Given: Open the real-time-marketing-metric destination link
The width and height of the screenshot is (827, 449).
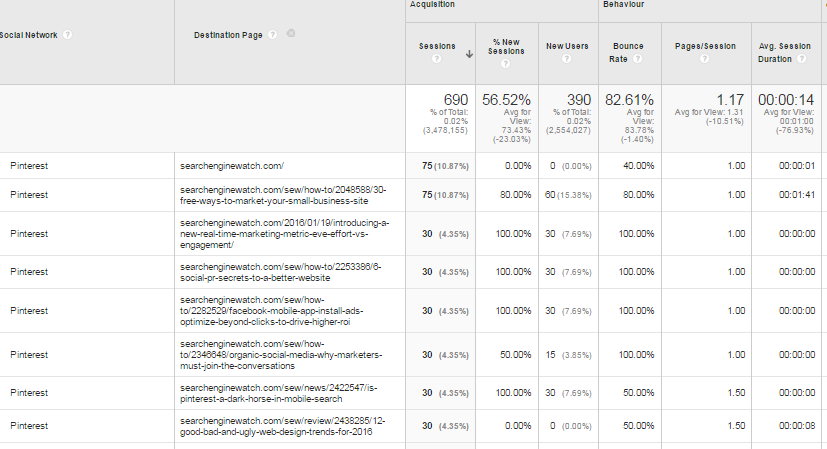Looking at the screenshot, I should (284, 234).
